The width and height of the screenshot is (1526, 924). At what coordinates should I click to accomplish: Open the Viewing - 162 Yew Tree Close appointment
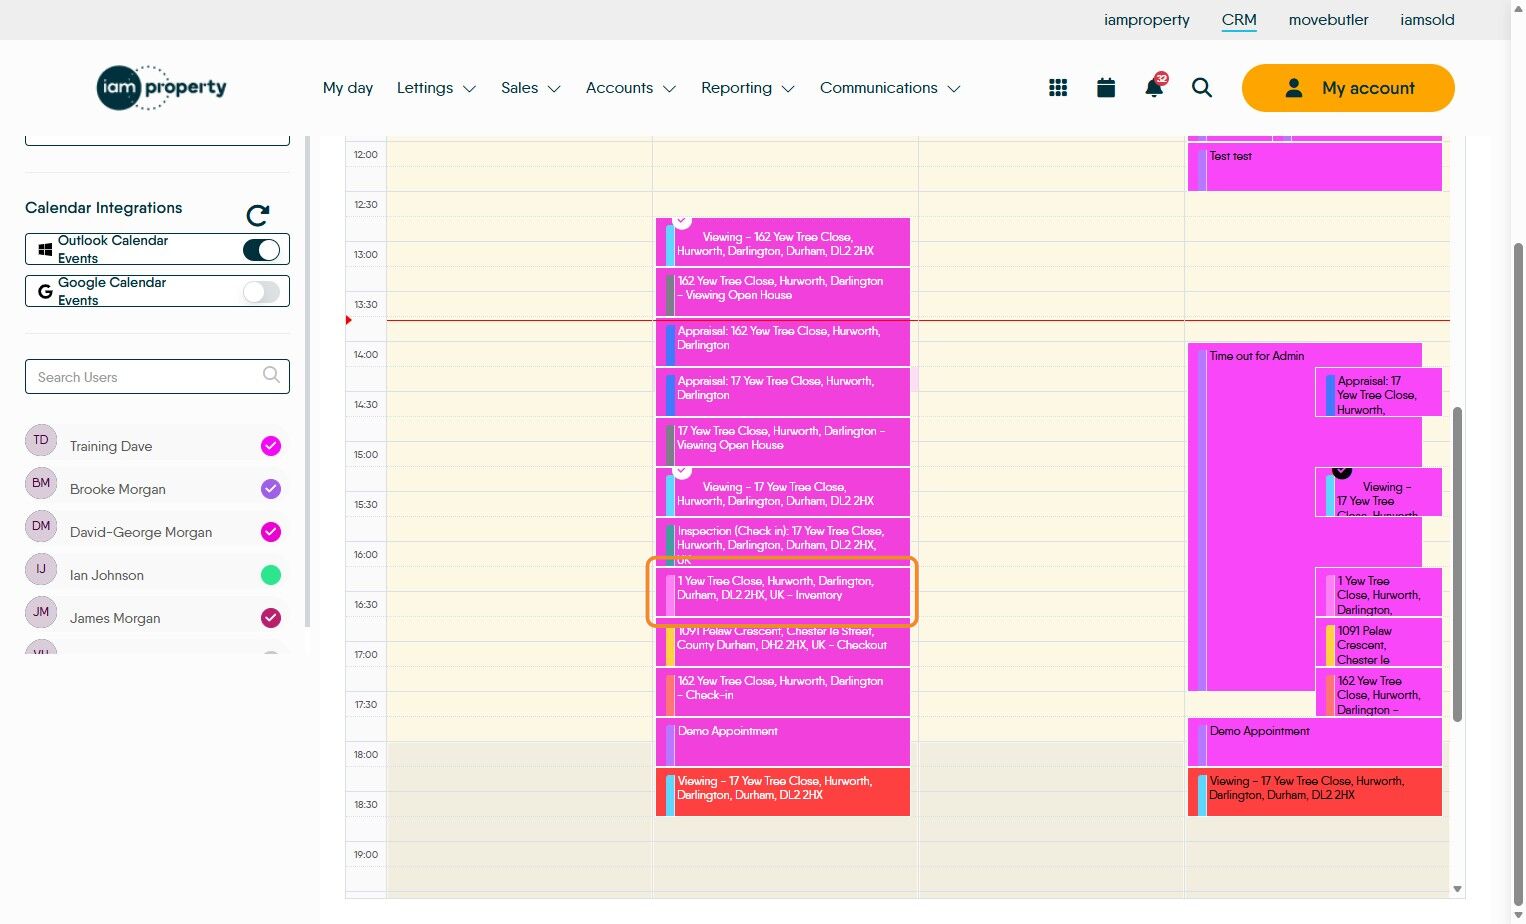[x=783, y=242]
